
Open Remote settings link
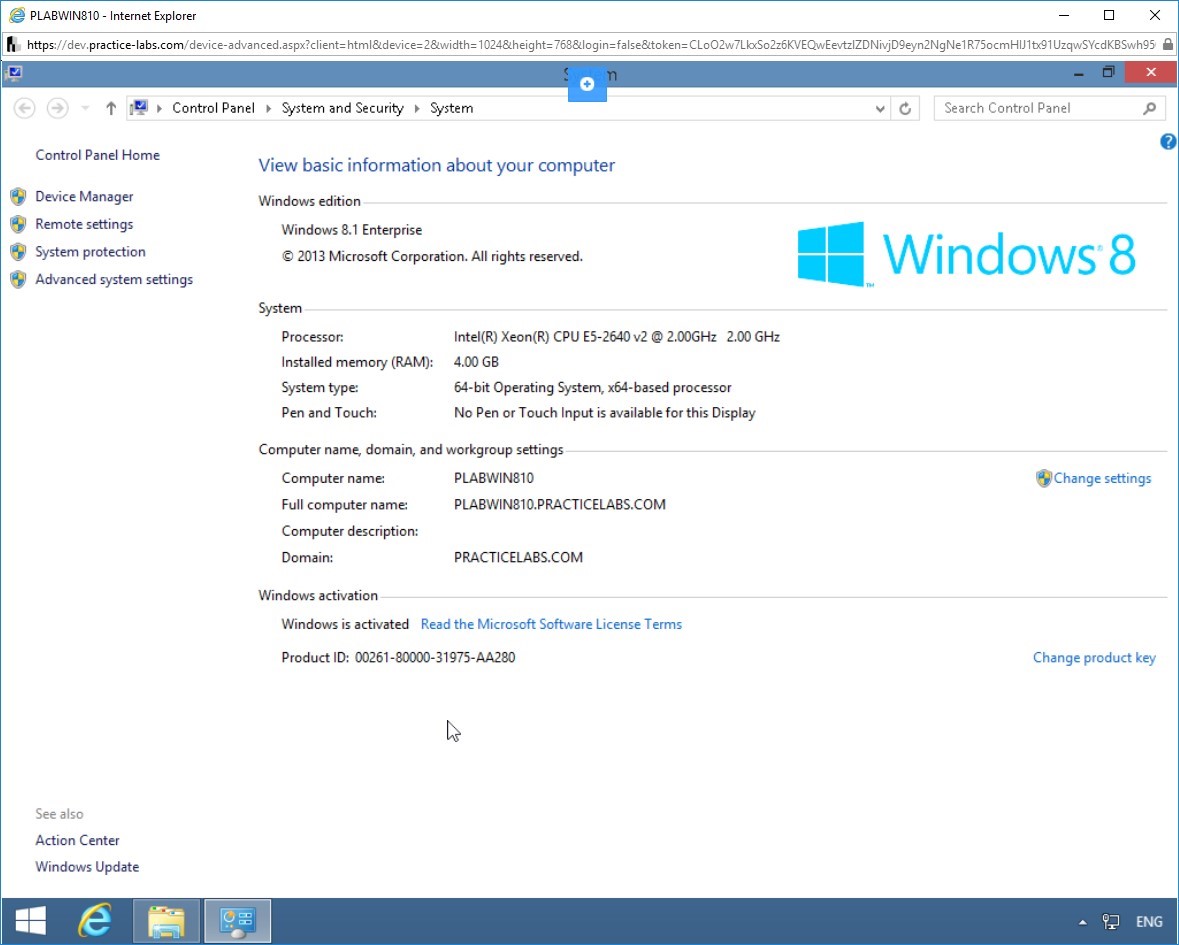(x=84, y=224)
